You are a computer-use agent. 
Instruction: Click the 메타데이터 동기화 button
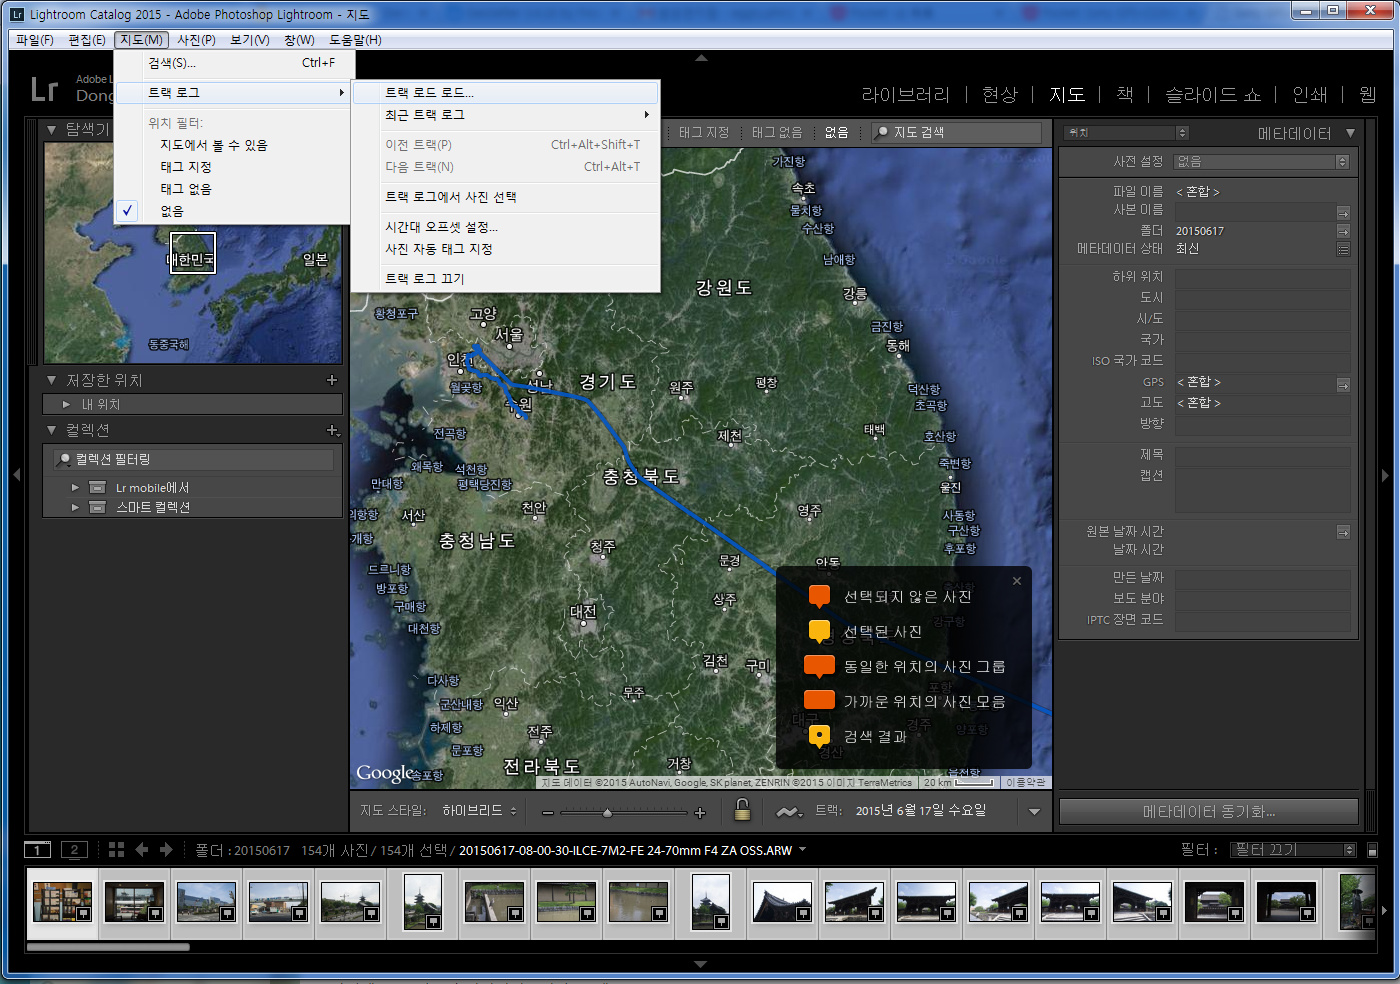(1208, 811)
